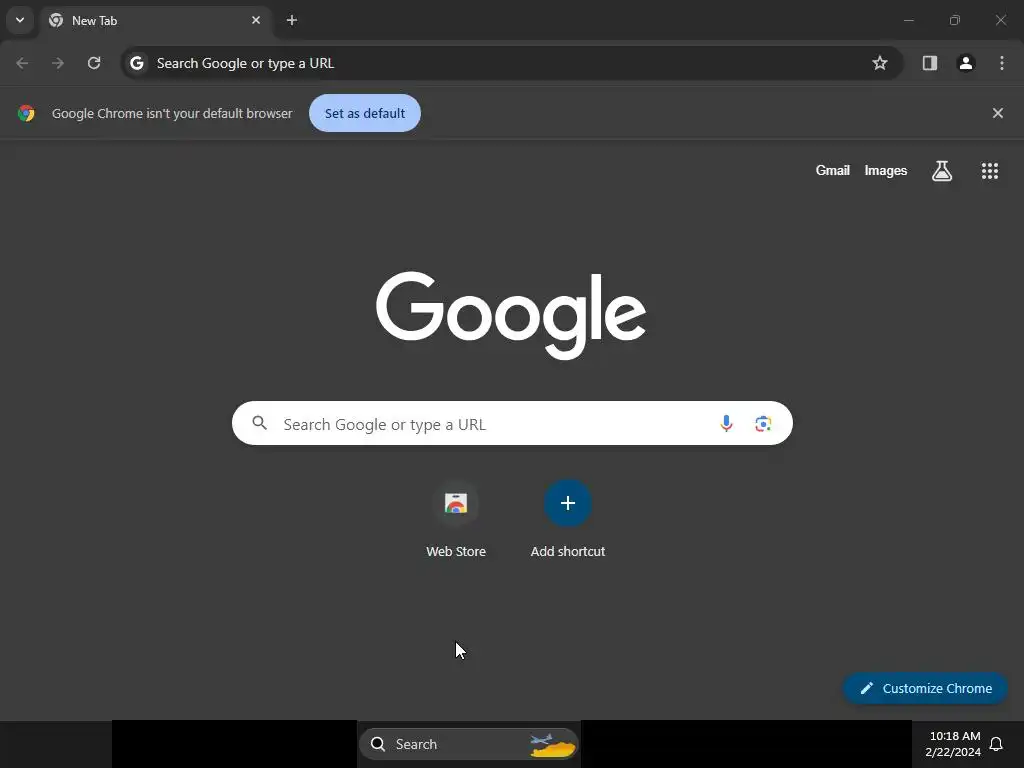The height and width of the screenshot is (768, 1024).
Task: Open Customize Chrome panel
Action: click(x=925, y=688)
